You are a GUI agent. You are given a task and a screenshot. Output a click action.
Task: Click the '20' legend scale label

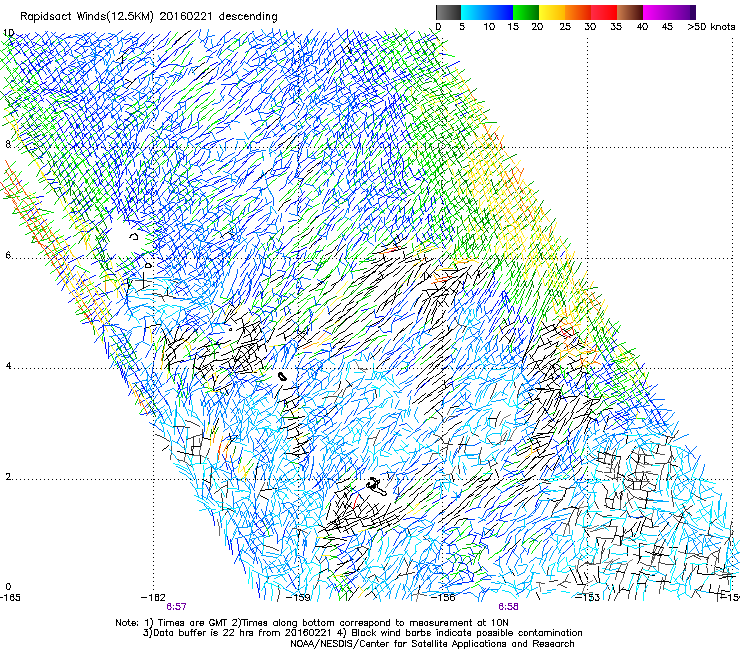click(537, 27)
